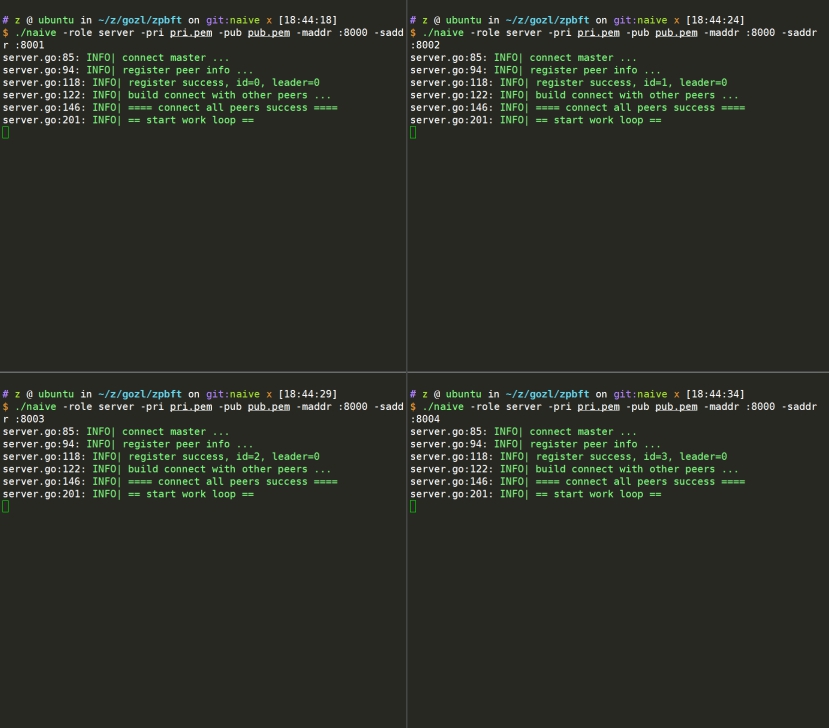Click the timestamp [18:44:18] in prompt

click(308, 20)
